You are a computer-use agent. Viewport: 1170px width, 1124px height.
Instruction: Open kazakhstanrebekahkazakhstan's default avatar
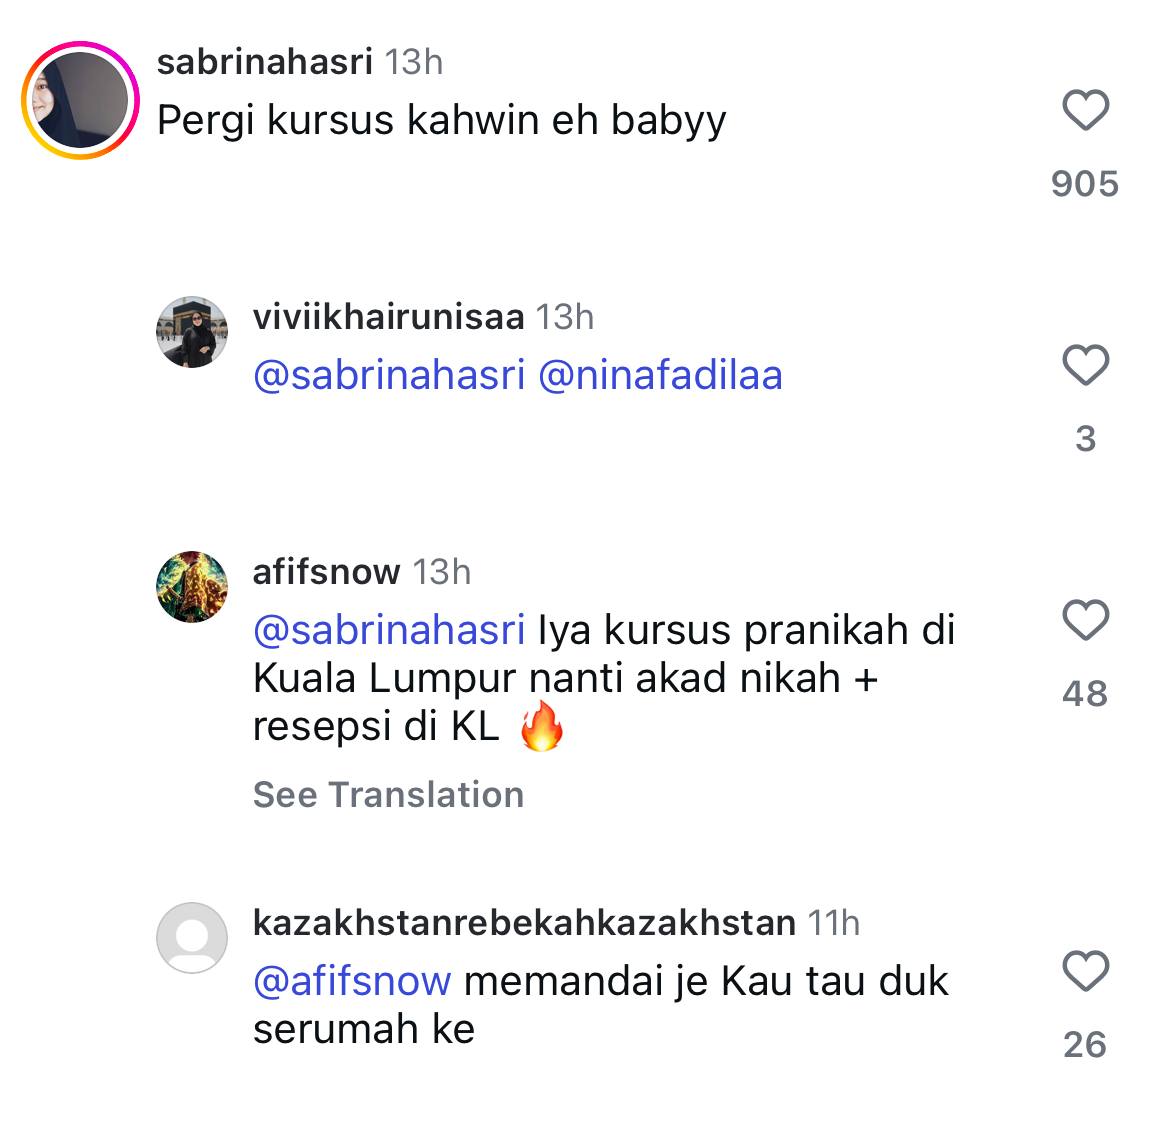point(192,938)
